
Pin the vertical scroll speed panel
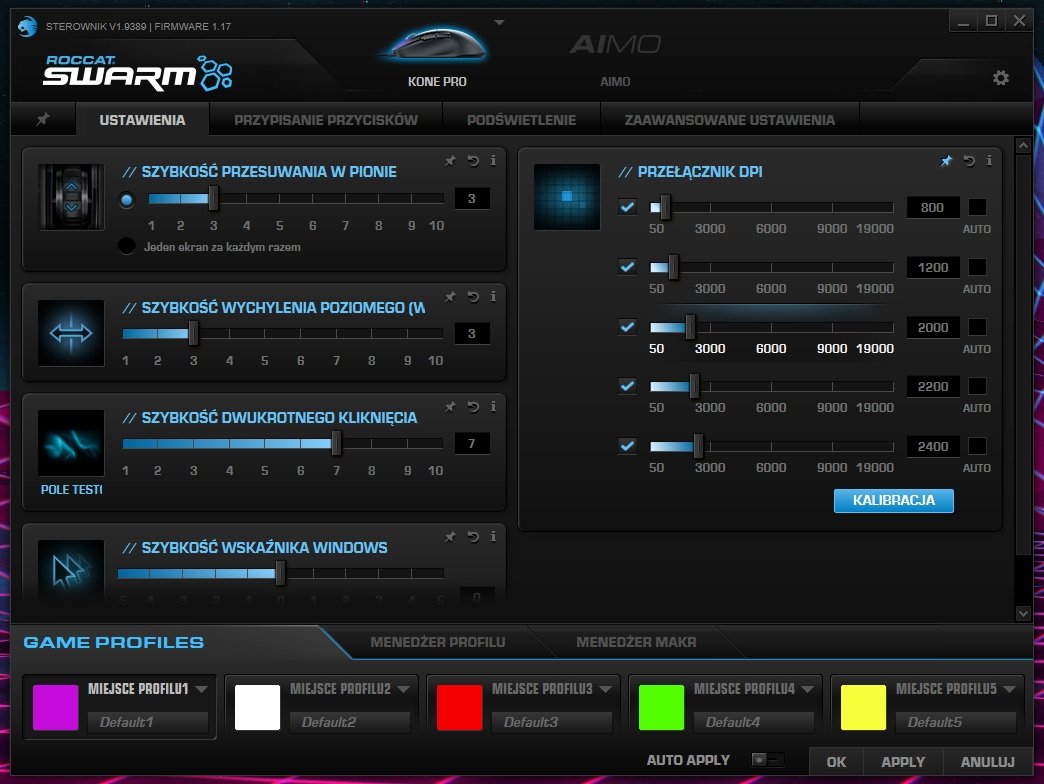[451, 160]
